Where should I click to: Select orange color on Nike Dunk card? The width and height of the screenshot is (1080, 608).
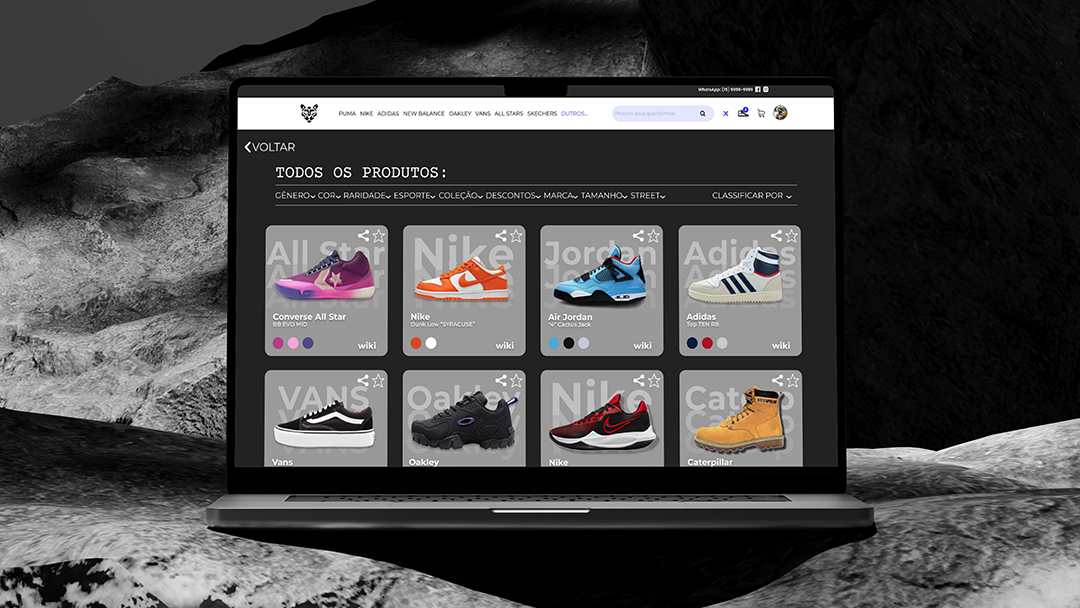point(416,343)
